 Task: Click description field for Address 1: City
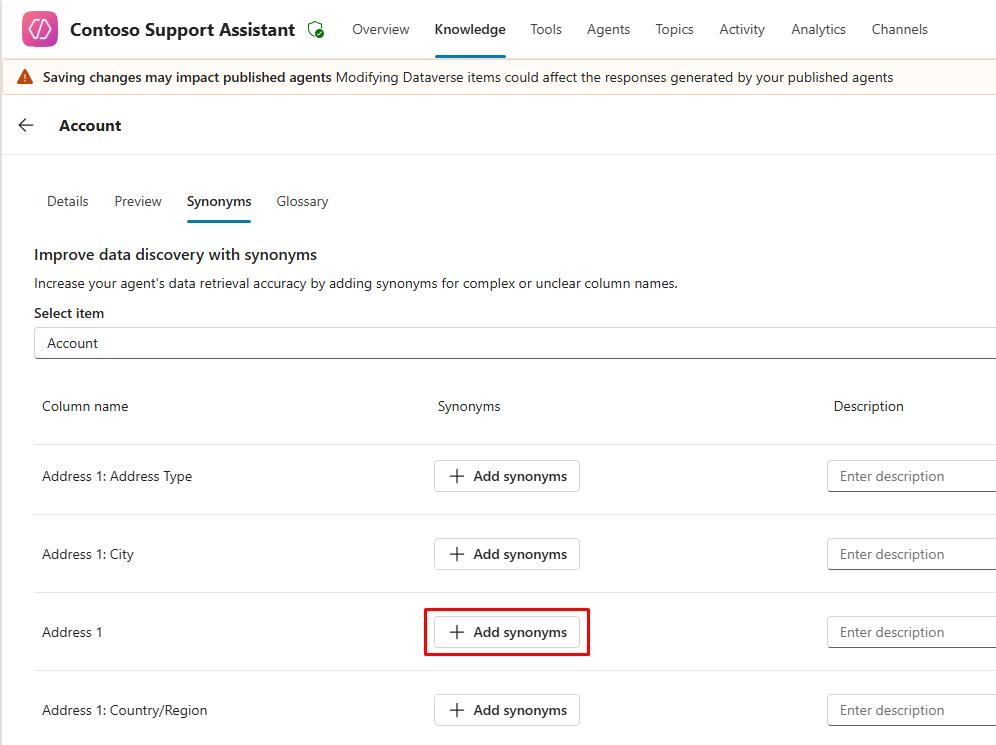coord(911,554)
